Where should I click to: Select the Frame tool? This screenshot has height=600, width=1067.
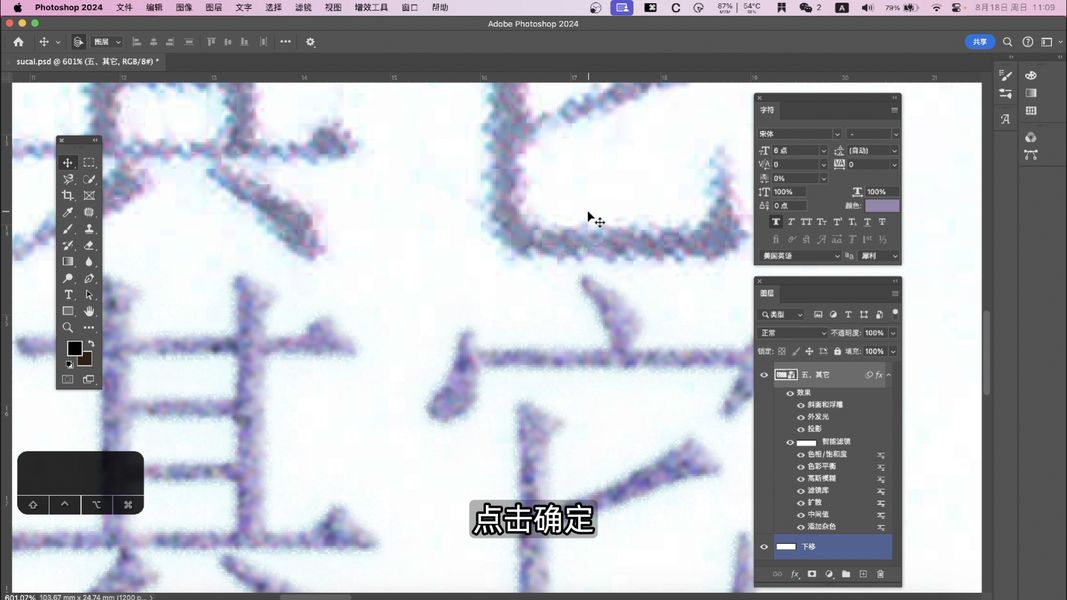pyautogui.click(x=89, y=196)
